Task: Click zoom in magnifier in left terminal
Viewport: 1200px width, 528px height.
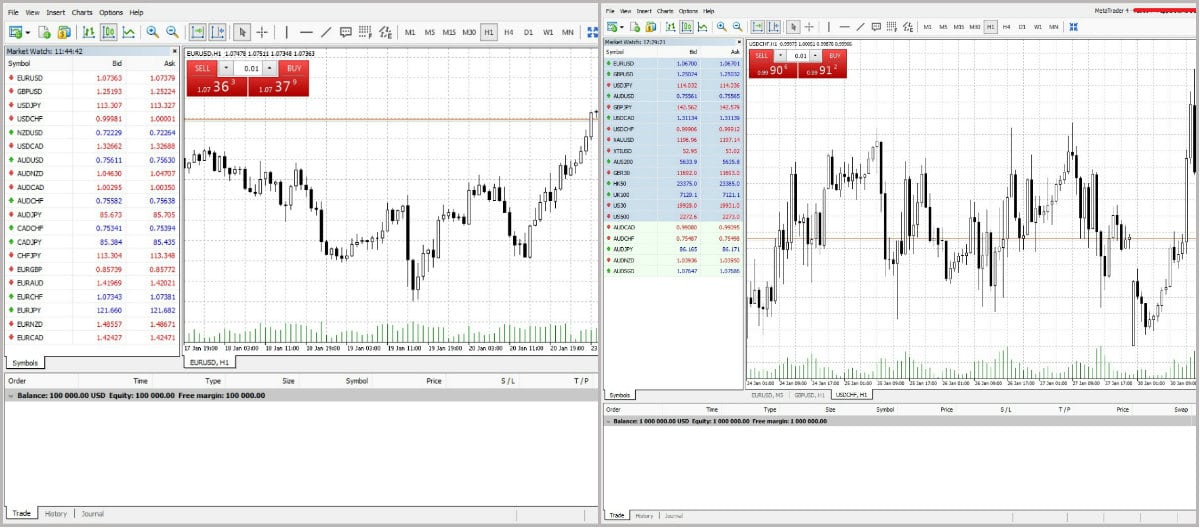Action: coord(152,32)
